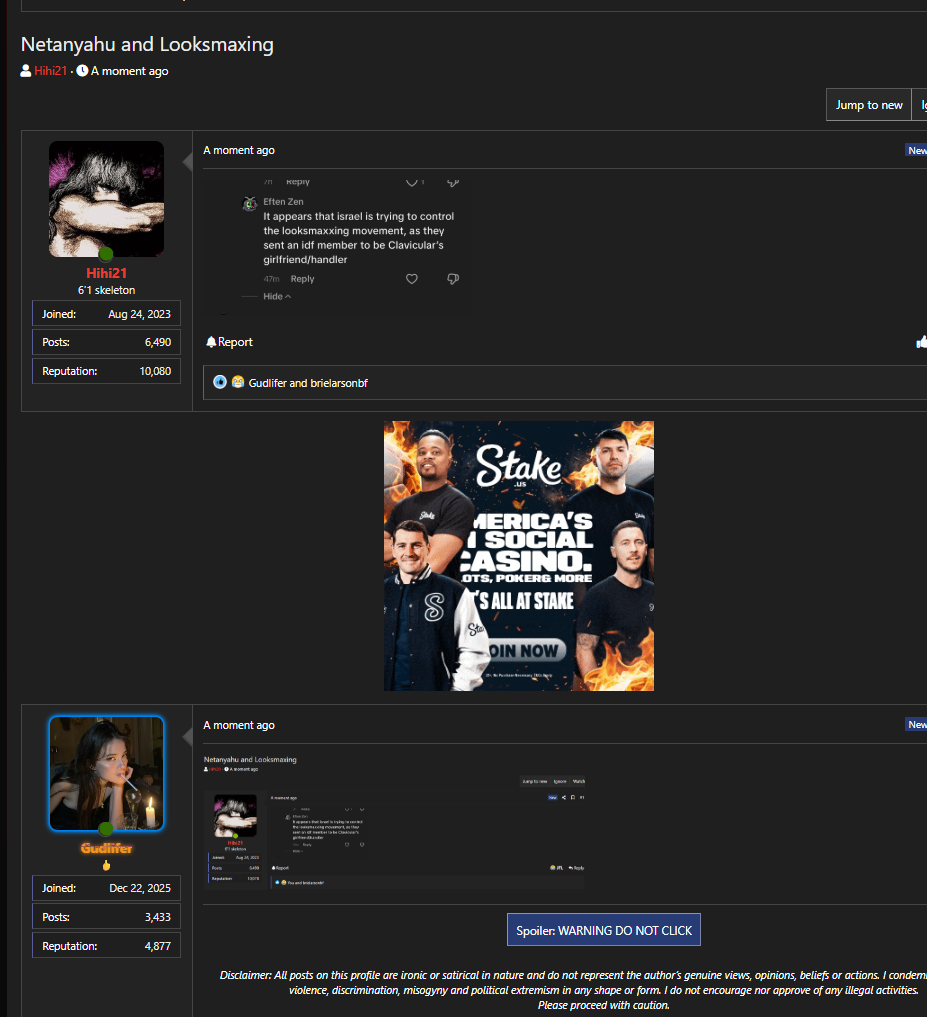Click the heart icon under Eften Zen comment
Image resolution: width=927 pixels, height=1017 pixels.
412,279
